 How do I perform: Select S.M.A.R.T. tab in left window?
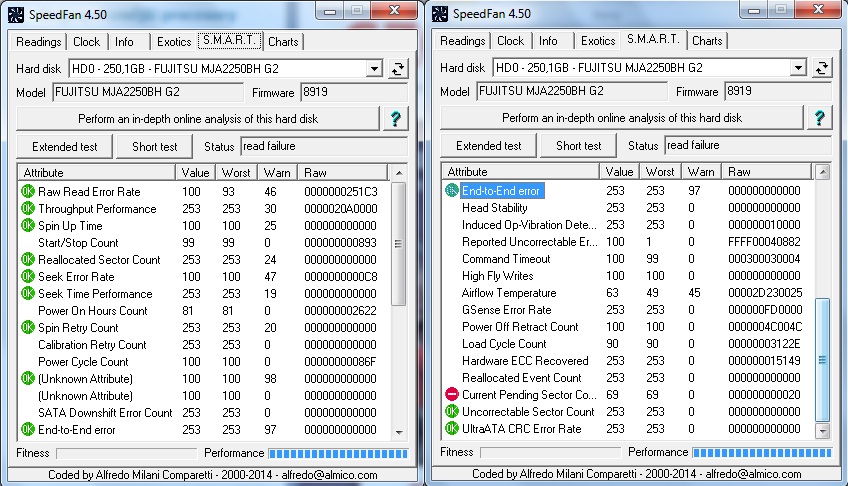click(x=230, y=40)
